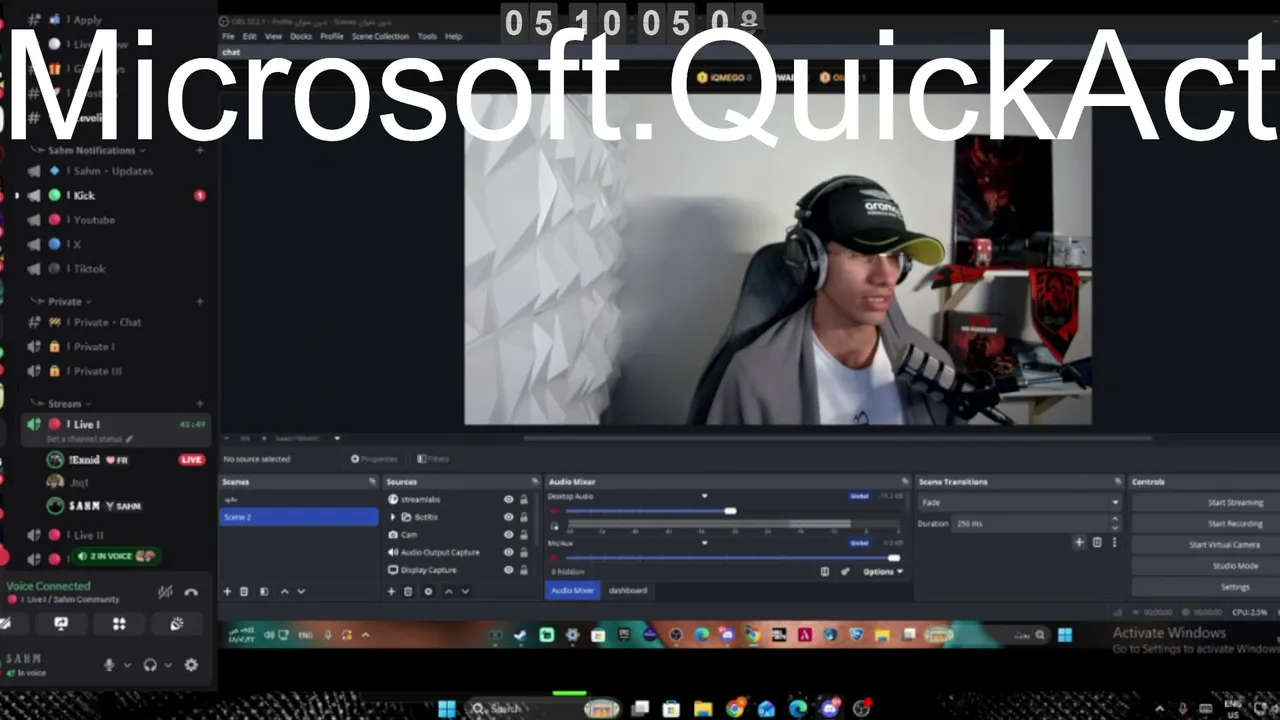Hide the Audio Output Capture source
Image resolution: width=1280 pixels, height=720 pixels.
coord(508,552)
